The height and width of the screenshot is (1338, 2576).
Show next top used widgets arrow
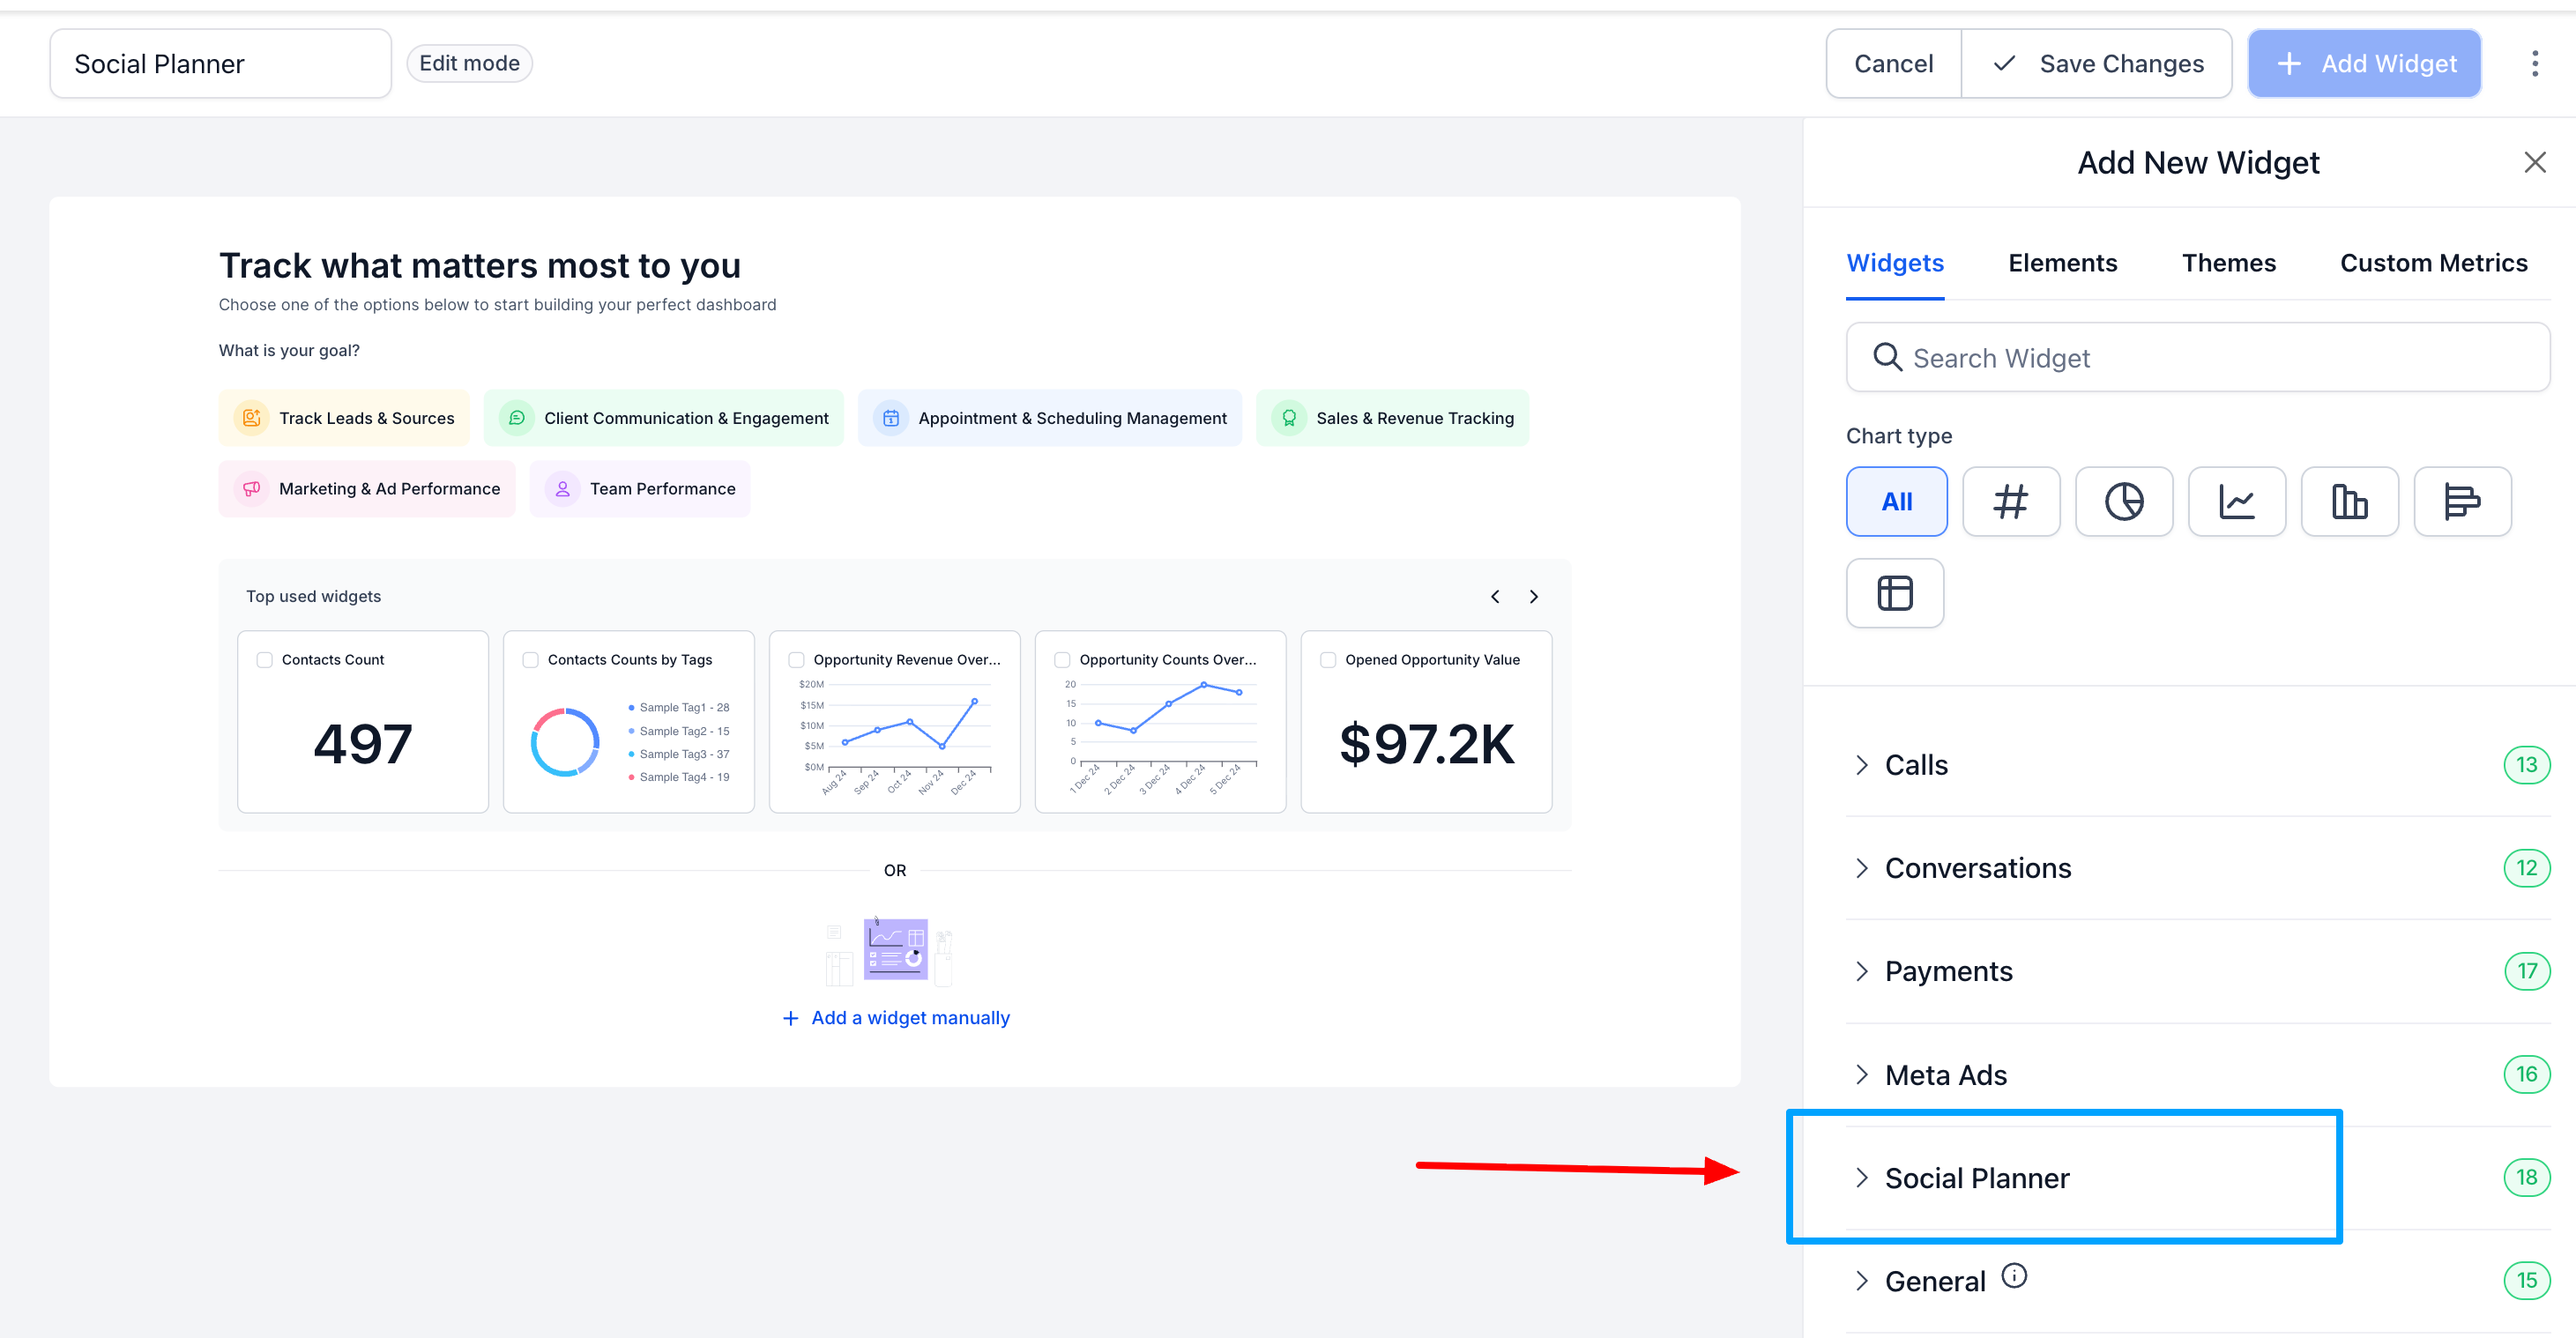[1533, 597]
